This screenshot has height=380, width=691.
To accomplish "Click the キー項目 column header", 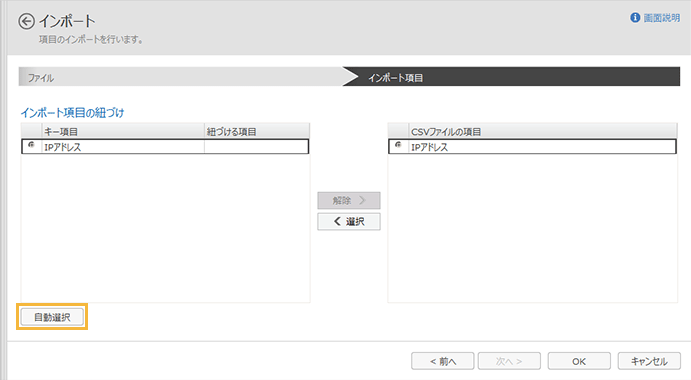I will point(123,131).
